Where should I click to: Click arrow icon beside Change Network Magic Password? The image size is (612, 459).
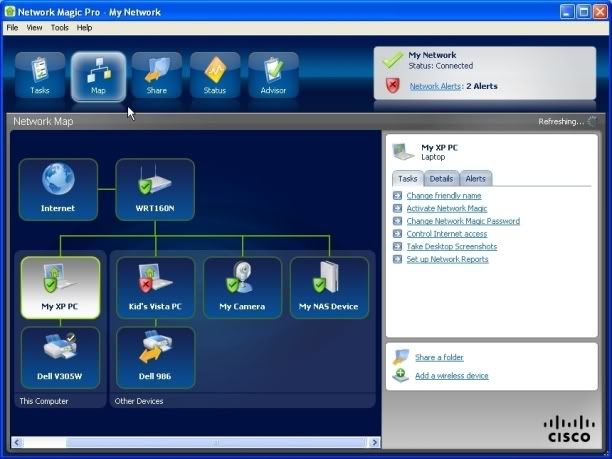coord(397,221)
